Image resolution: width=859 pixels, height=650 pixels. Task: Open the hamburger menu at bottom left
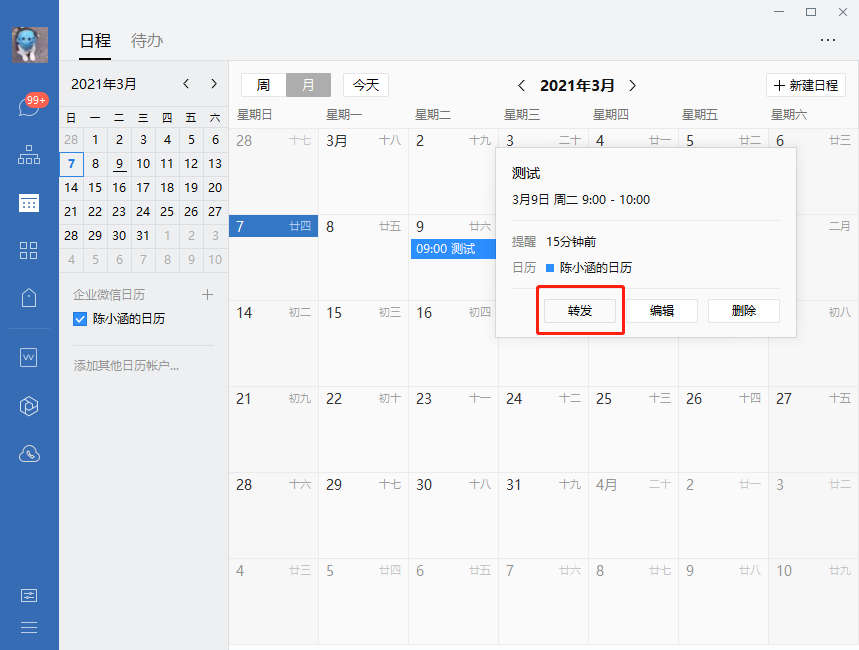pyautogui.click(x=29, y=627)
